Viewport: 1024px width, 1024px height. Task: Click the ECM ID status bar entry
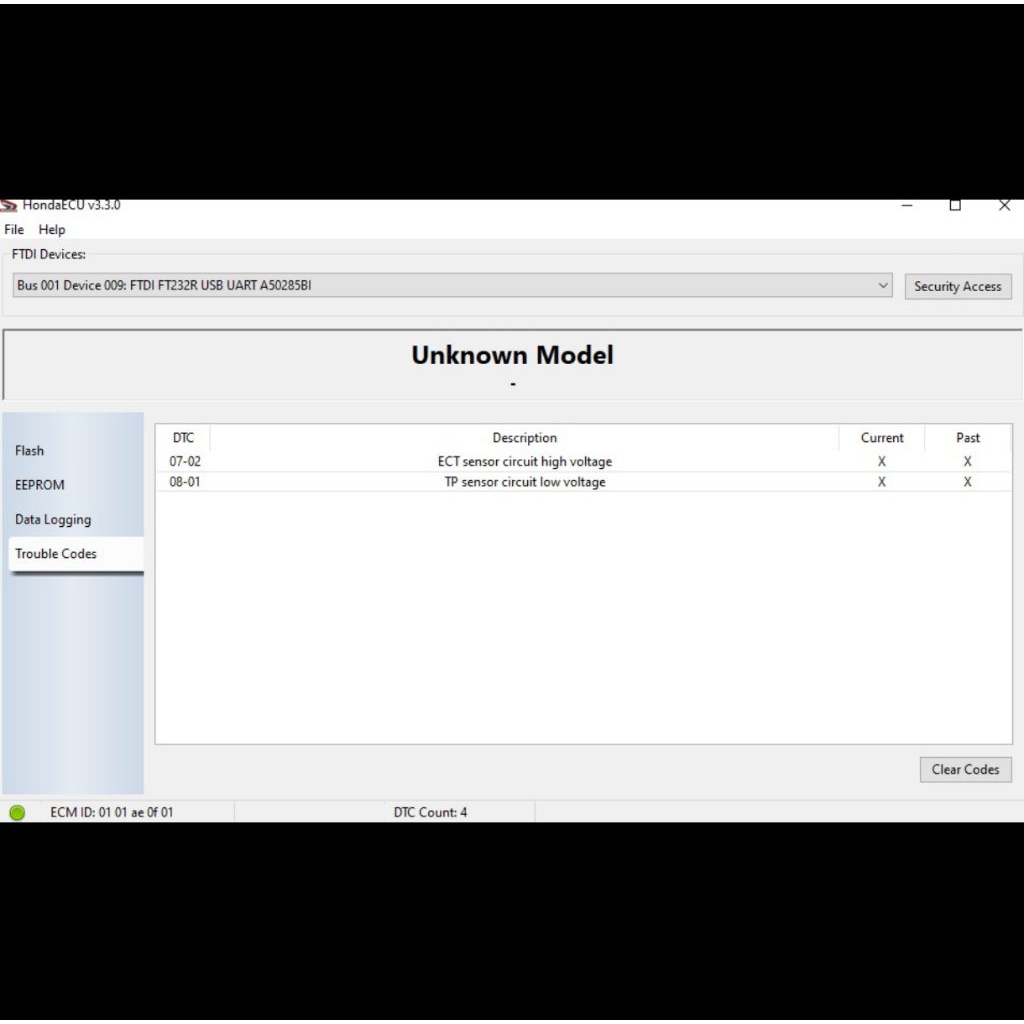point(112,812)
